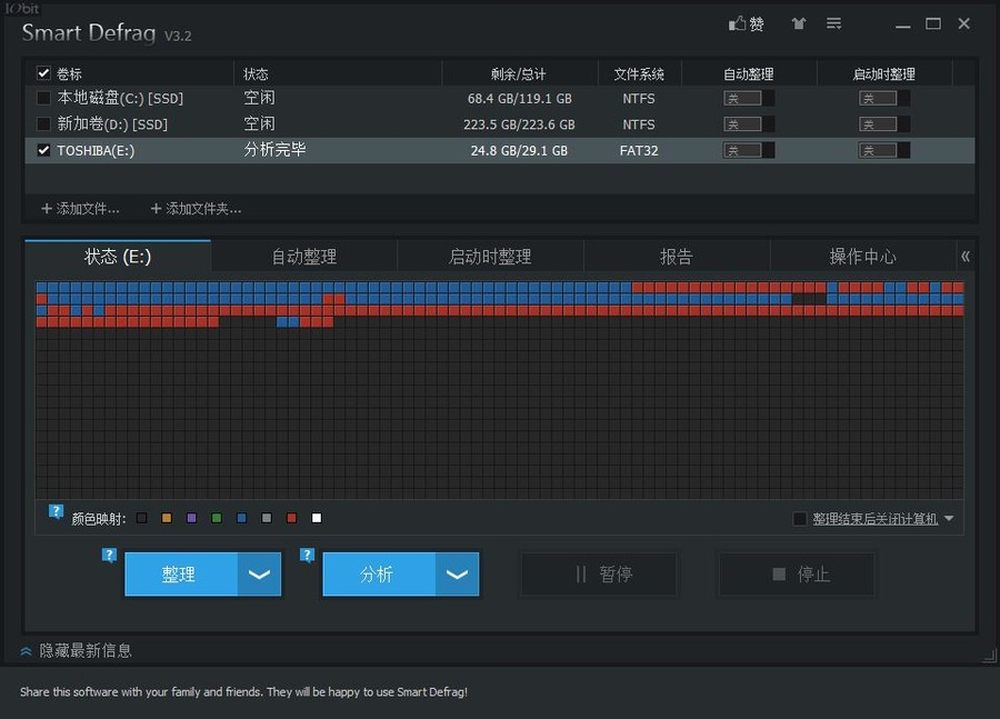
Task: Click the red color map swatch
Action: [291, 518]
